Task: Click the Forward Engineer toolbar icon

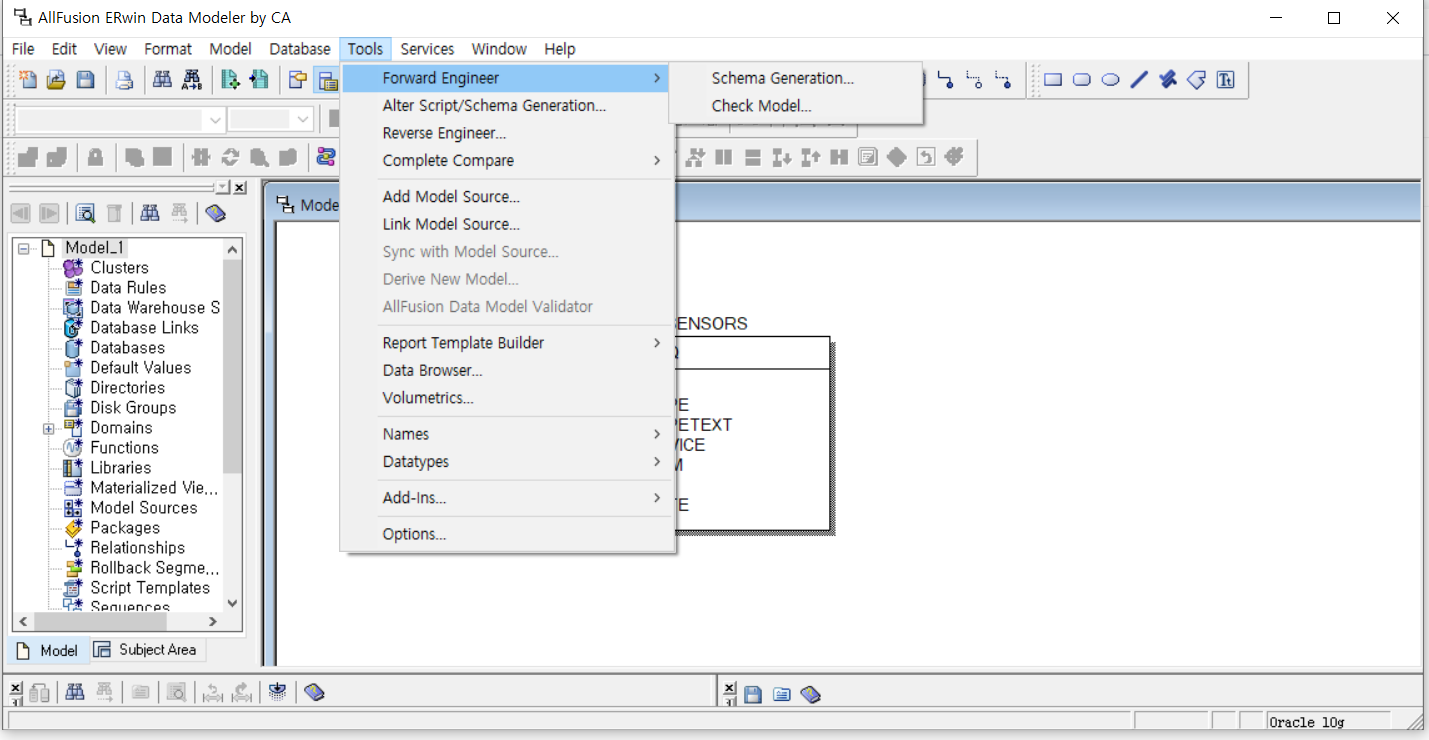Action: coord(231,80)
